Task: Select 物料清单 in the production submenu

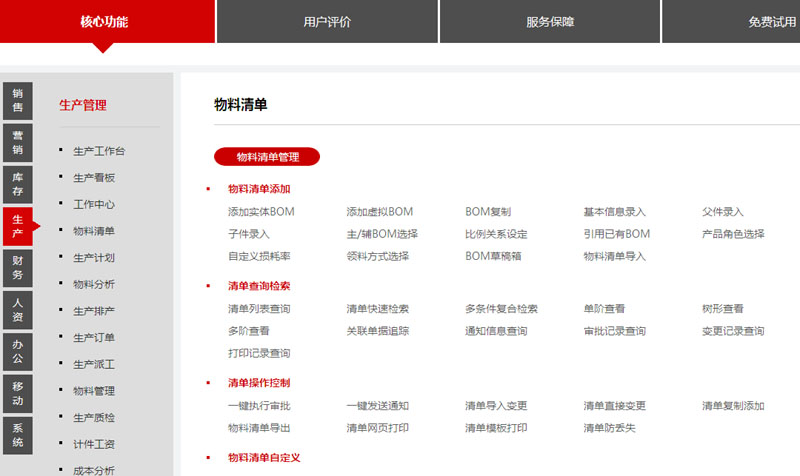Action: tap(94, 231)
